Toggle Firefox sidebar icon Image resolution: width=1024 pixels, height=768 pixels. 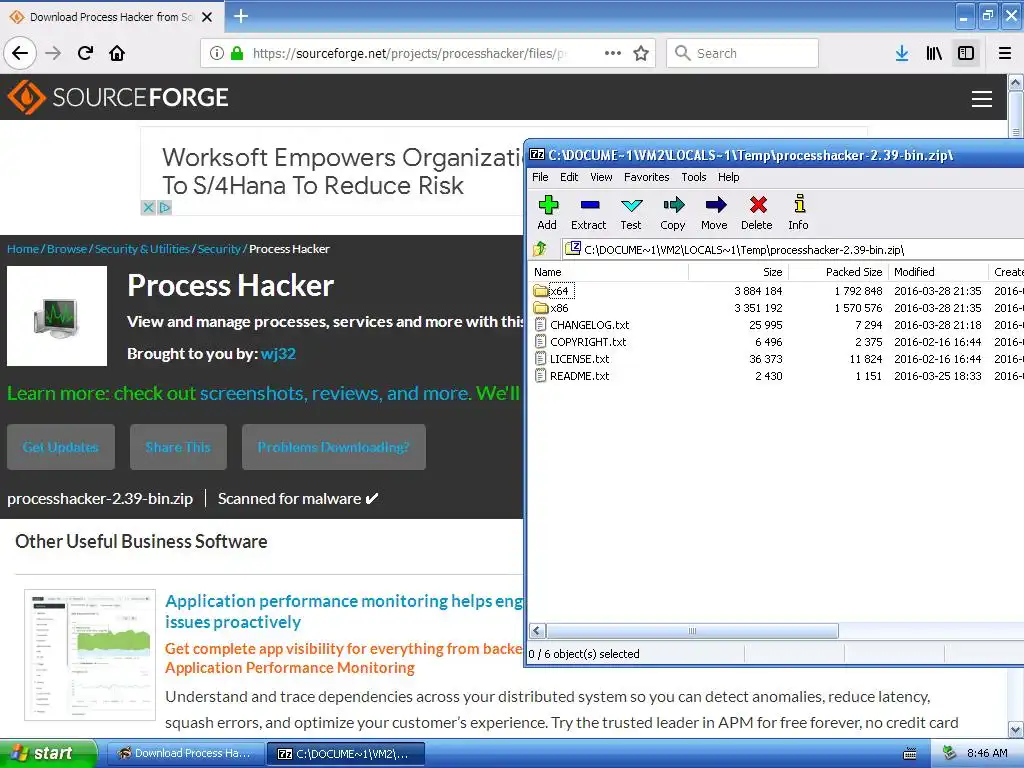pos(966,53)
